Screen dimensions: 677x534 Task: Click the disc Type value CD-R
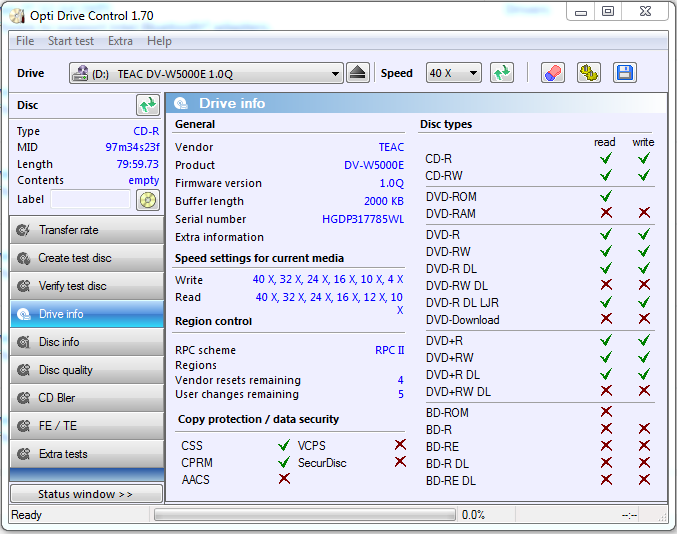point(146,131)
